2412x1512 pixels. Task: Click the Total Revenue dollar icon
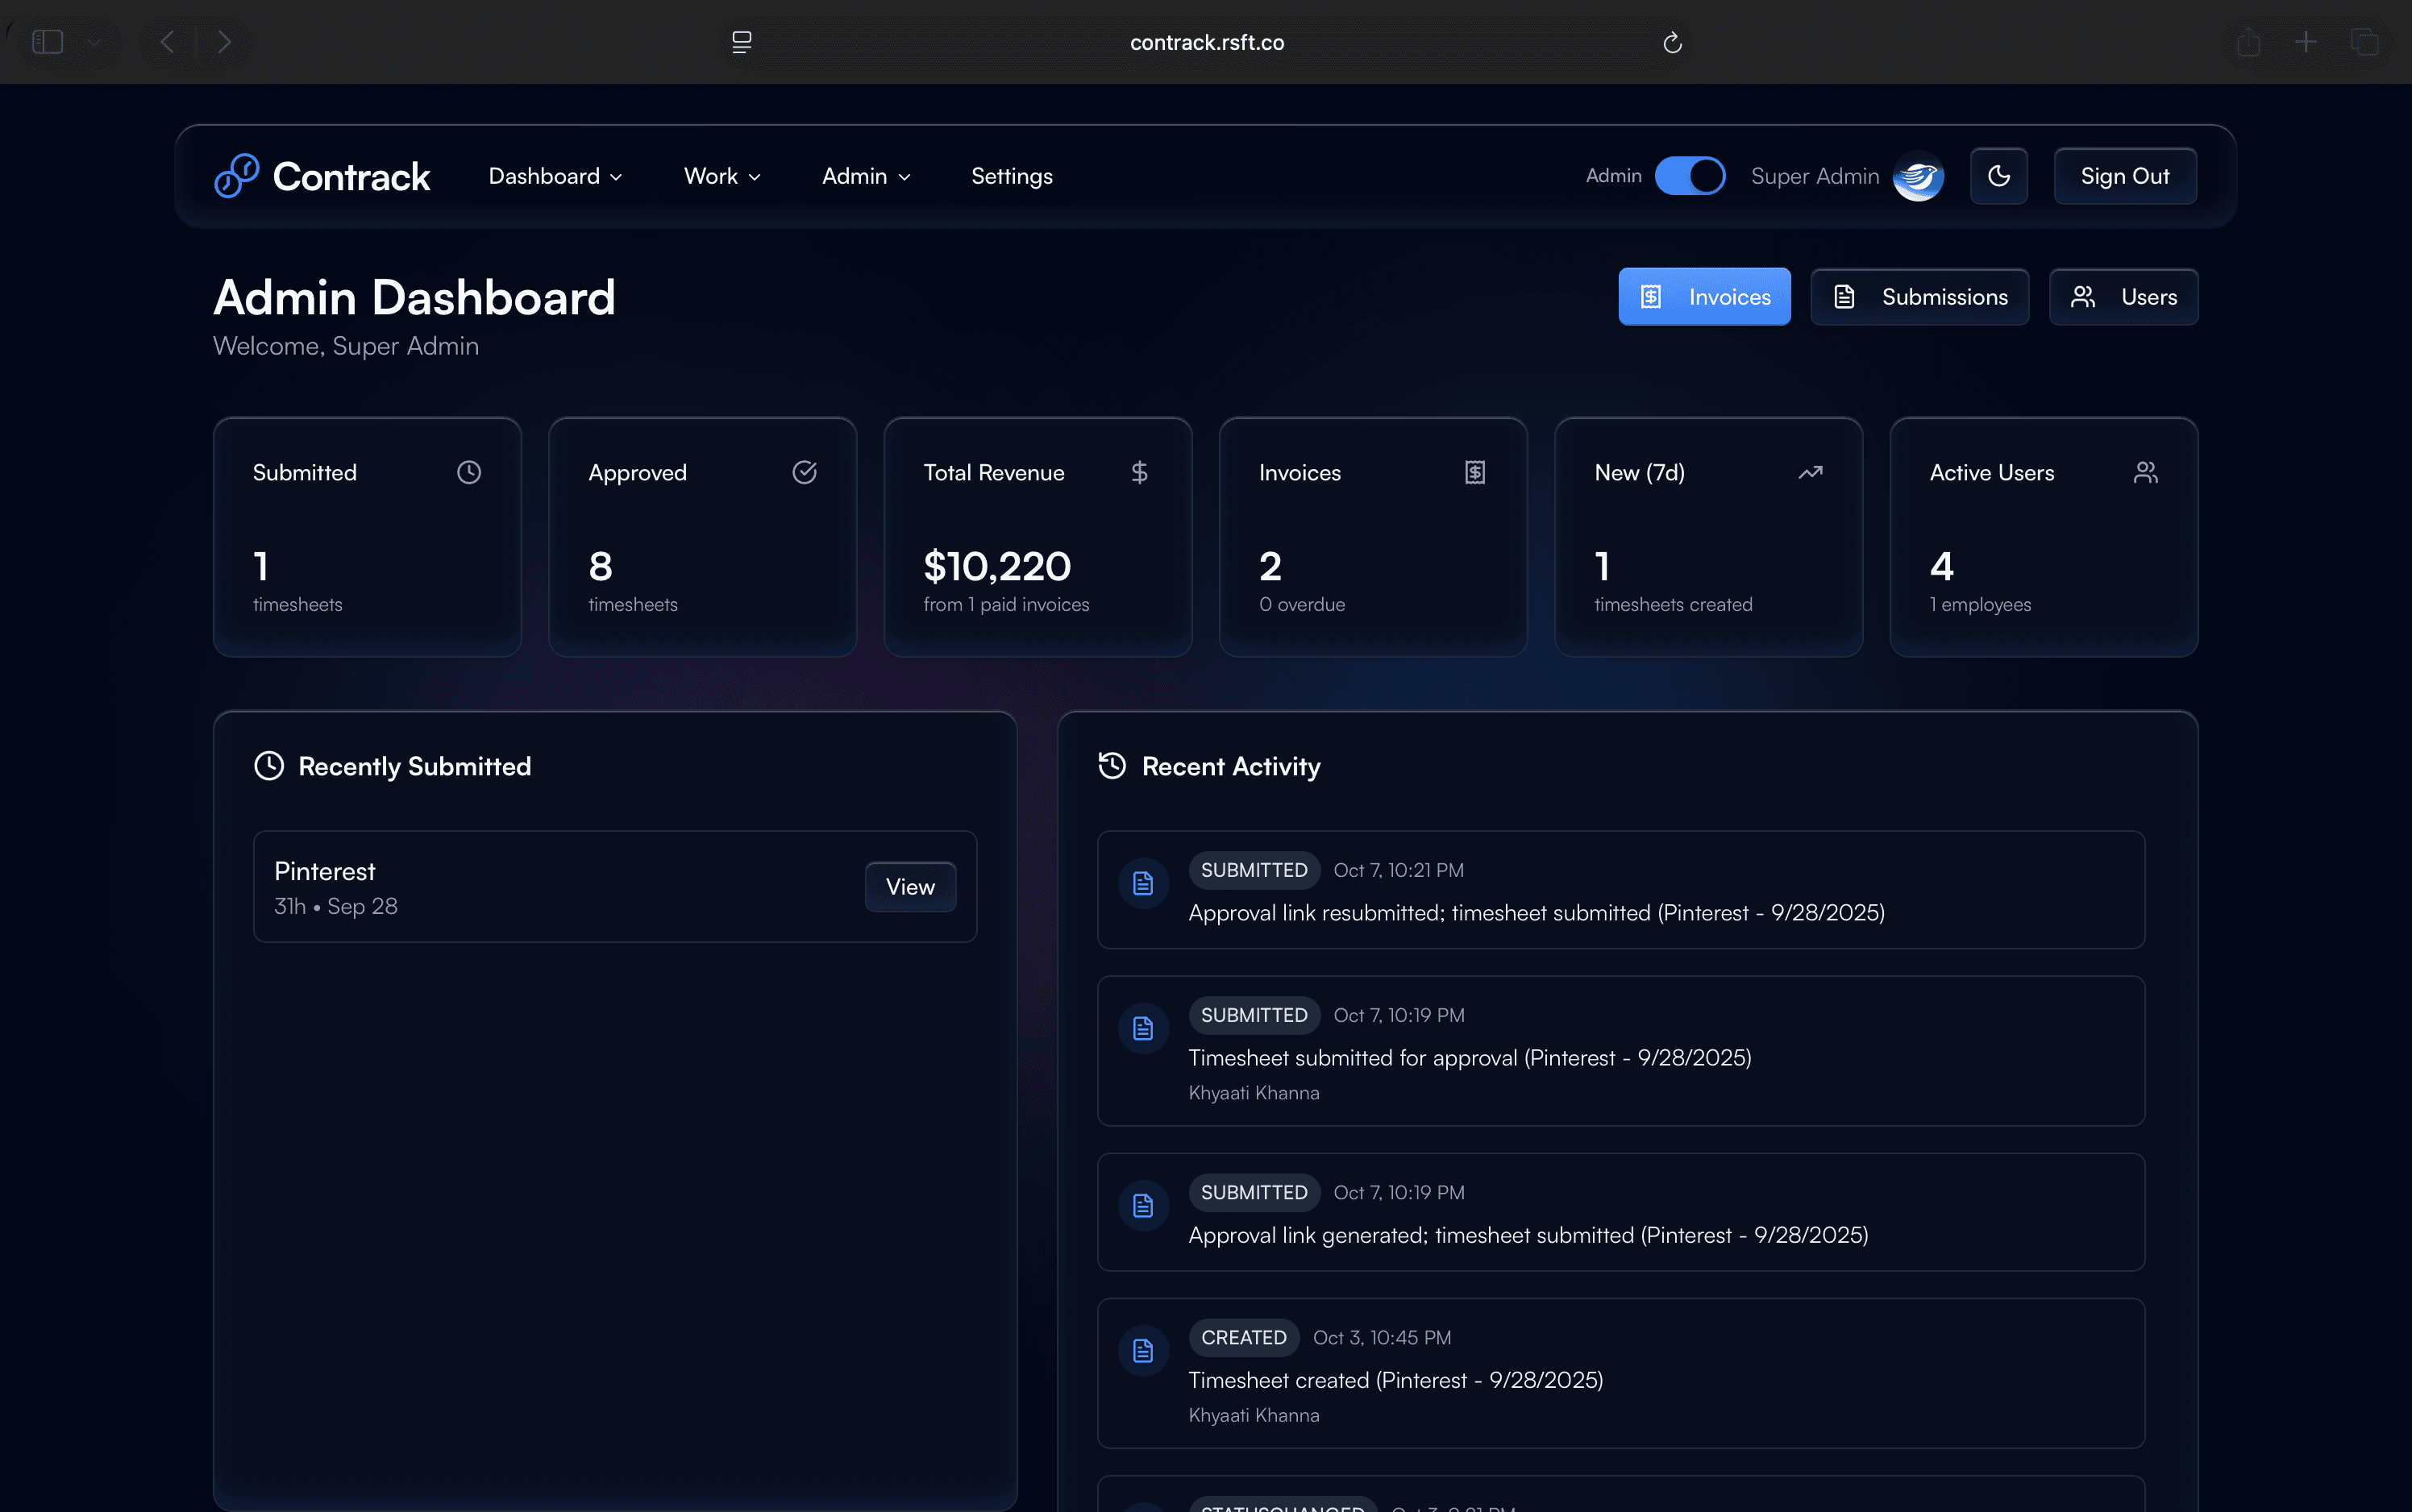(1139, 472)
